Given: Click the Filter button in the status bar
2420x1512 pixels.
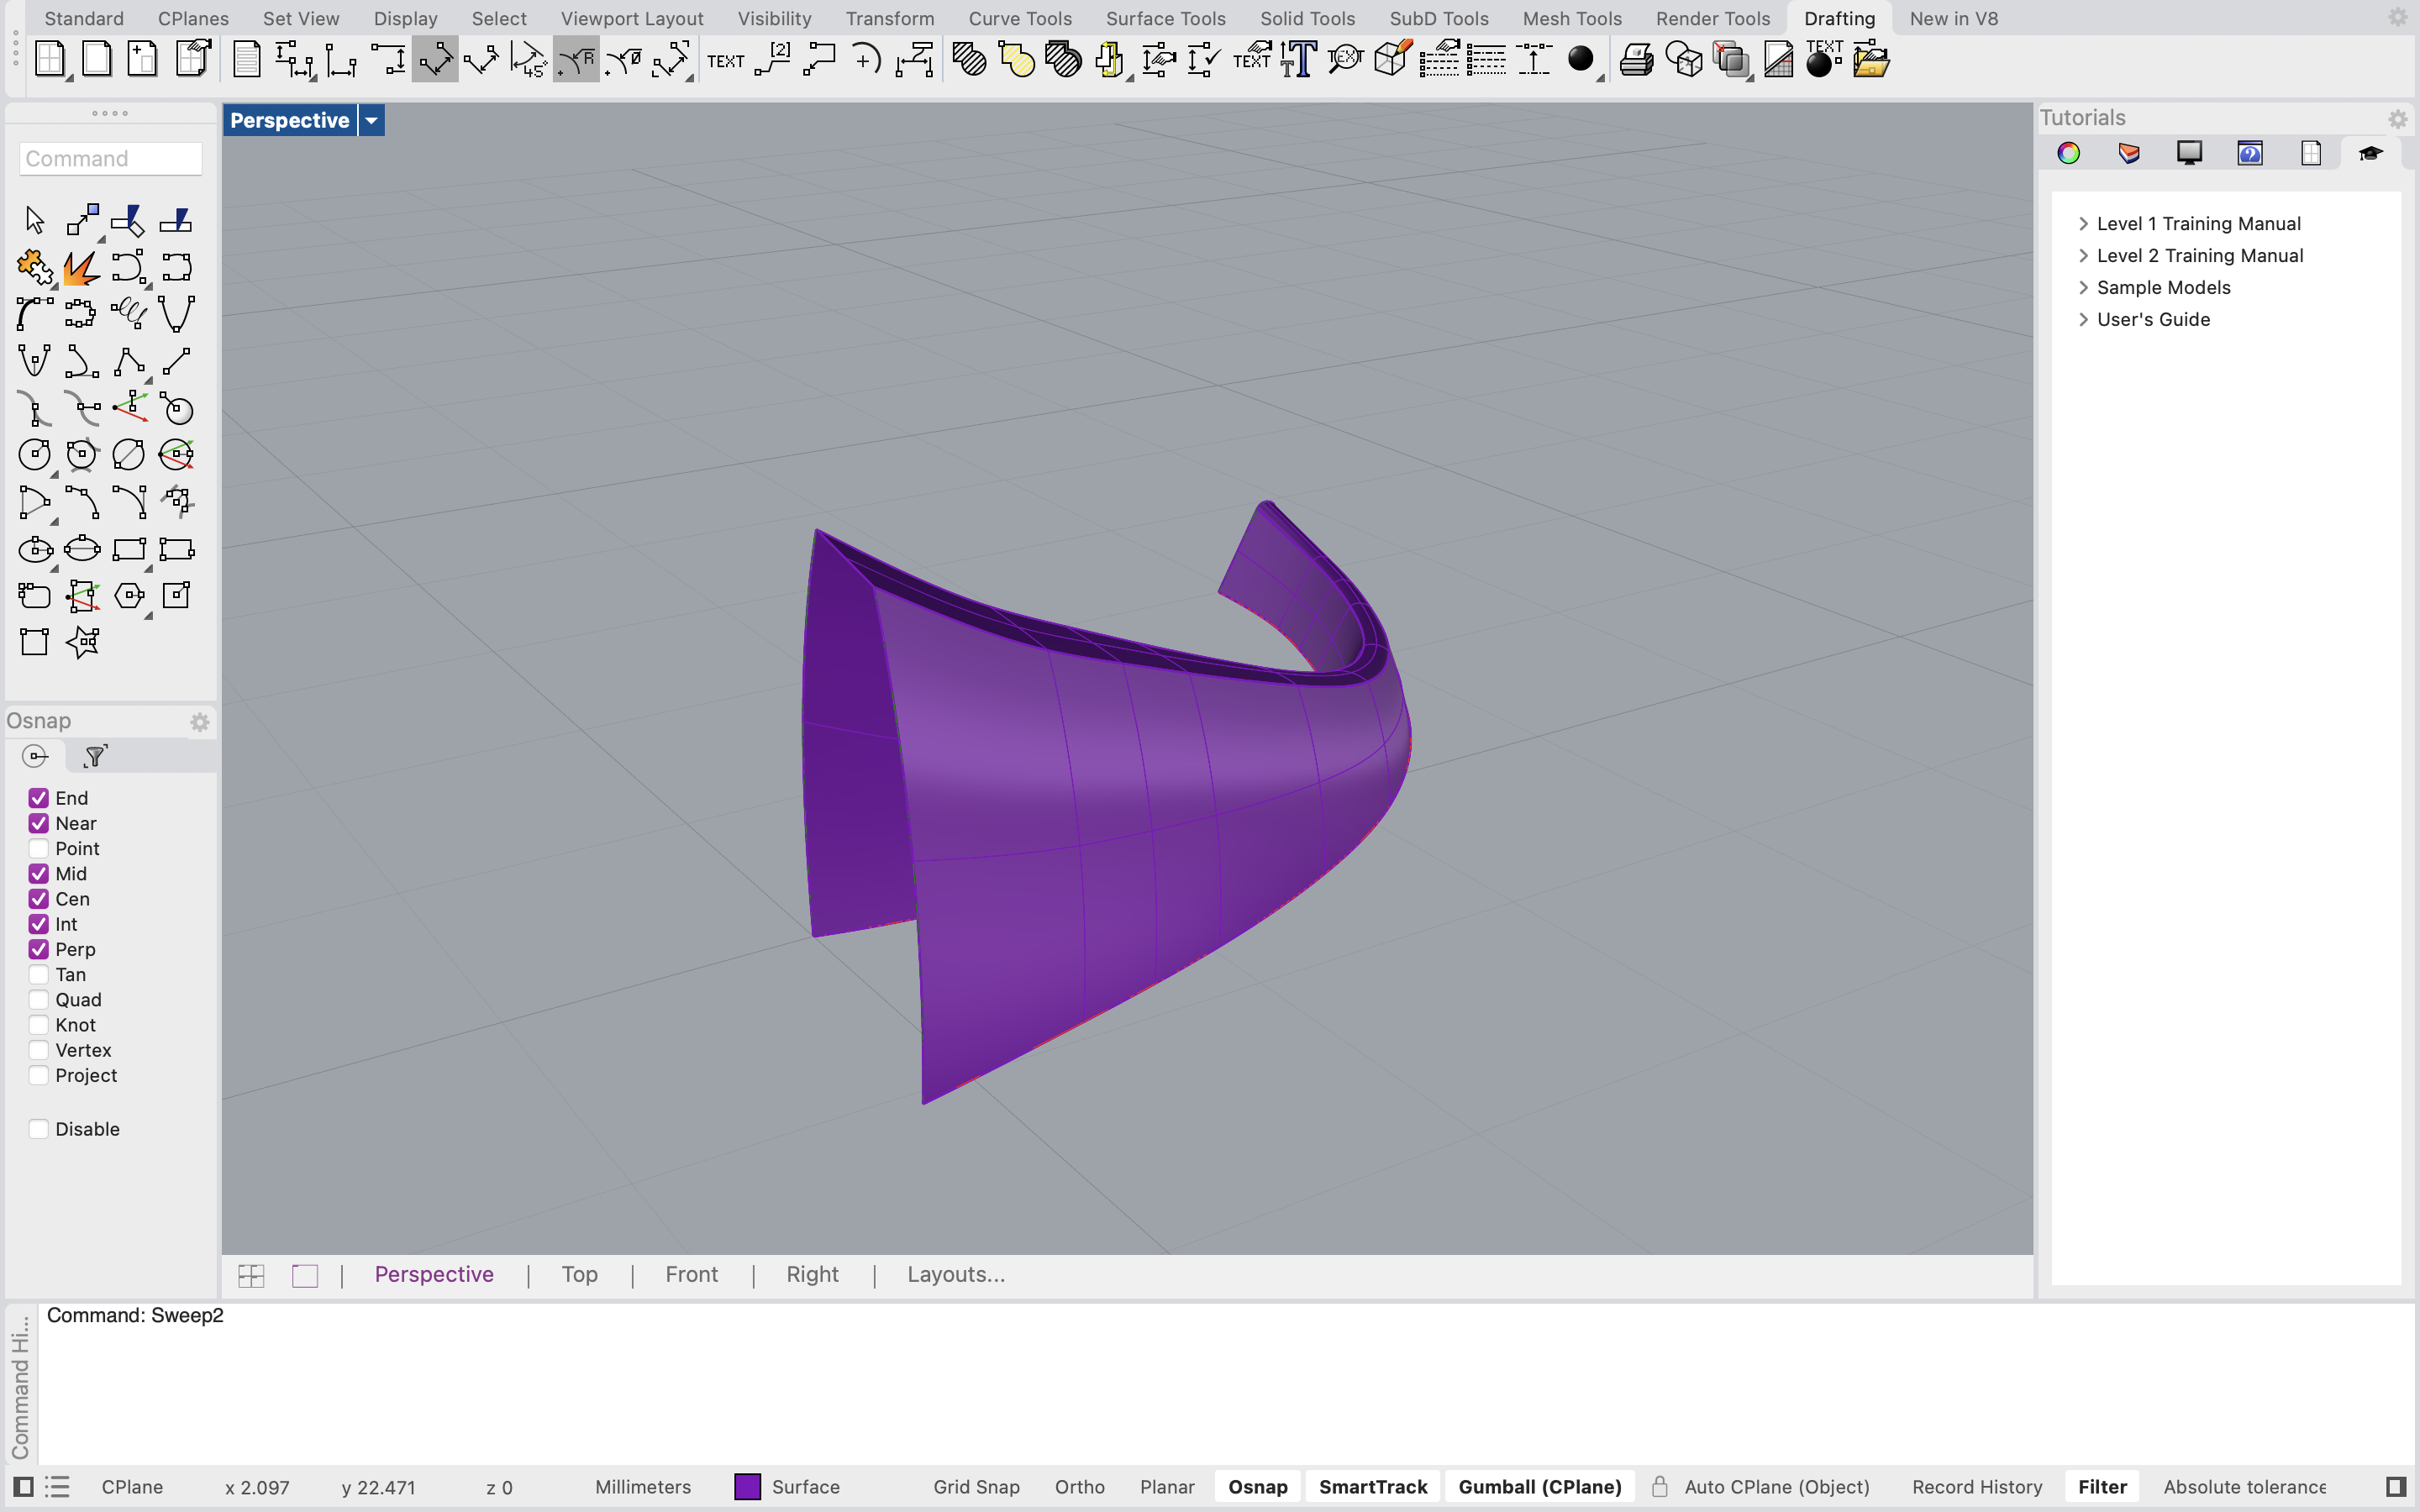Looking at the screenshot, I should click(x=2102, y=1486).
